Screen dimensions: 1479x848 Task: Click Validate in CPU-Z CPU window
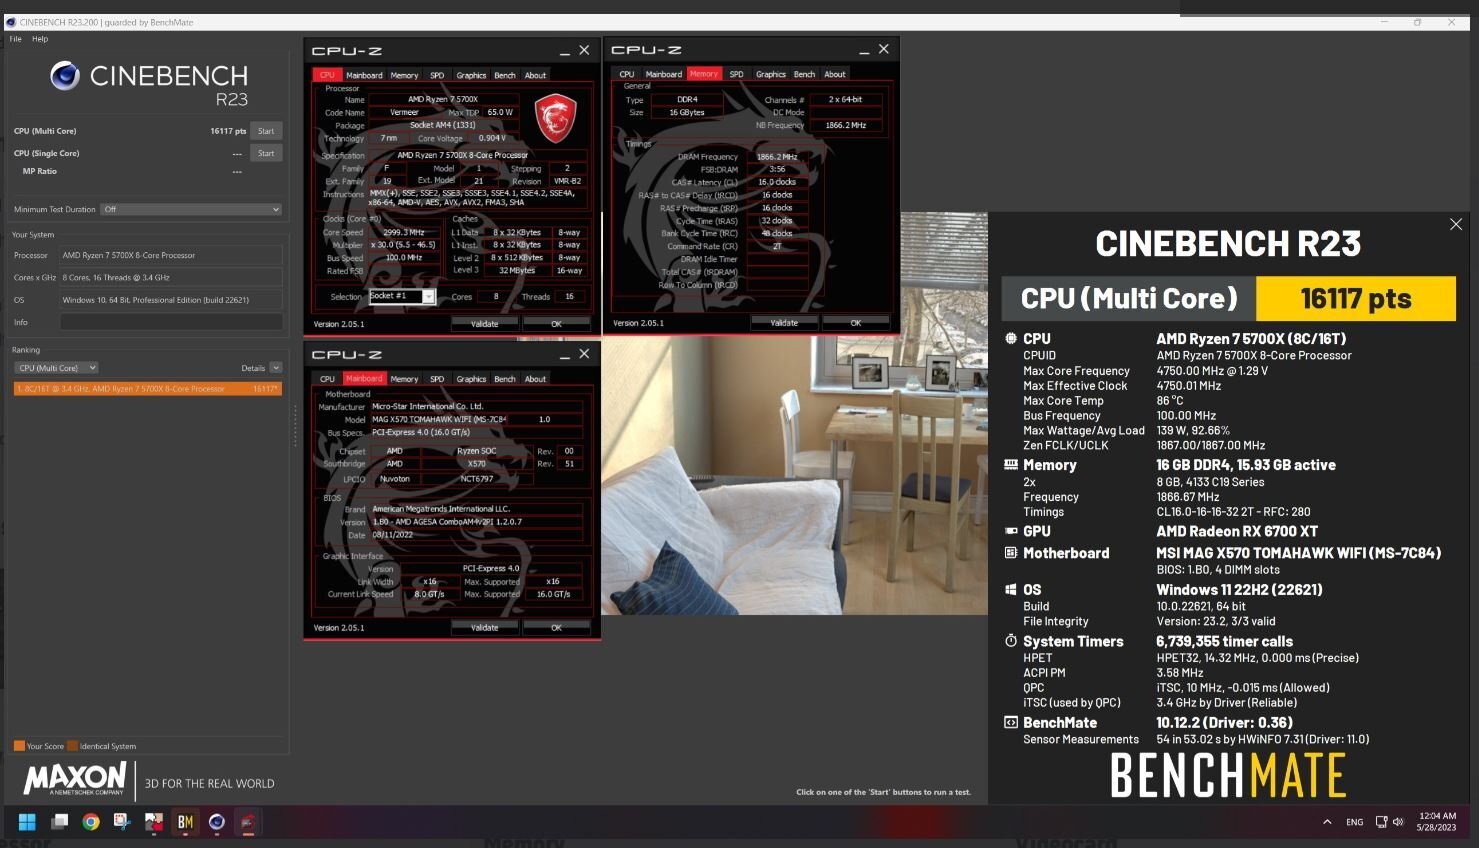(485, 324)
